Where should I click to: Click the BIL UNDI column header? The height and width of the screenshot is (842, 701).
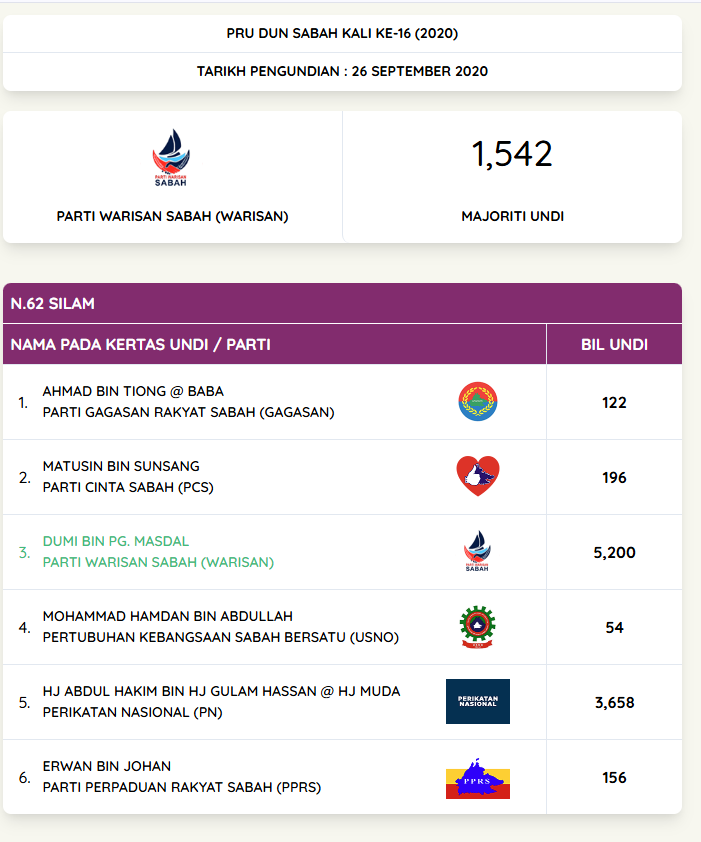pyautogui.click(x=614, y=345)
